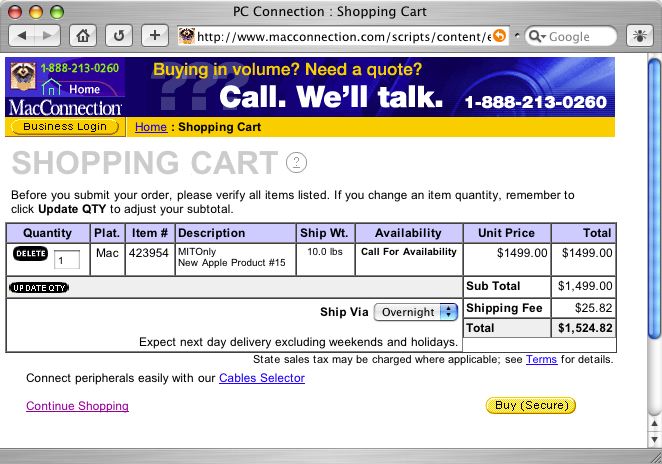Delete the MITOnly item from cart
Screen dimensions: 662x464
pos(30,253)
